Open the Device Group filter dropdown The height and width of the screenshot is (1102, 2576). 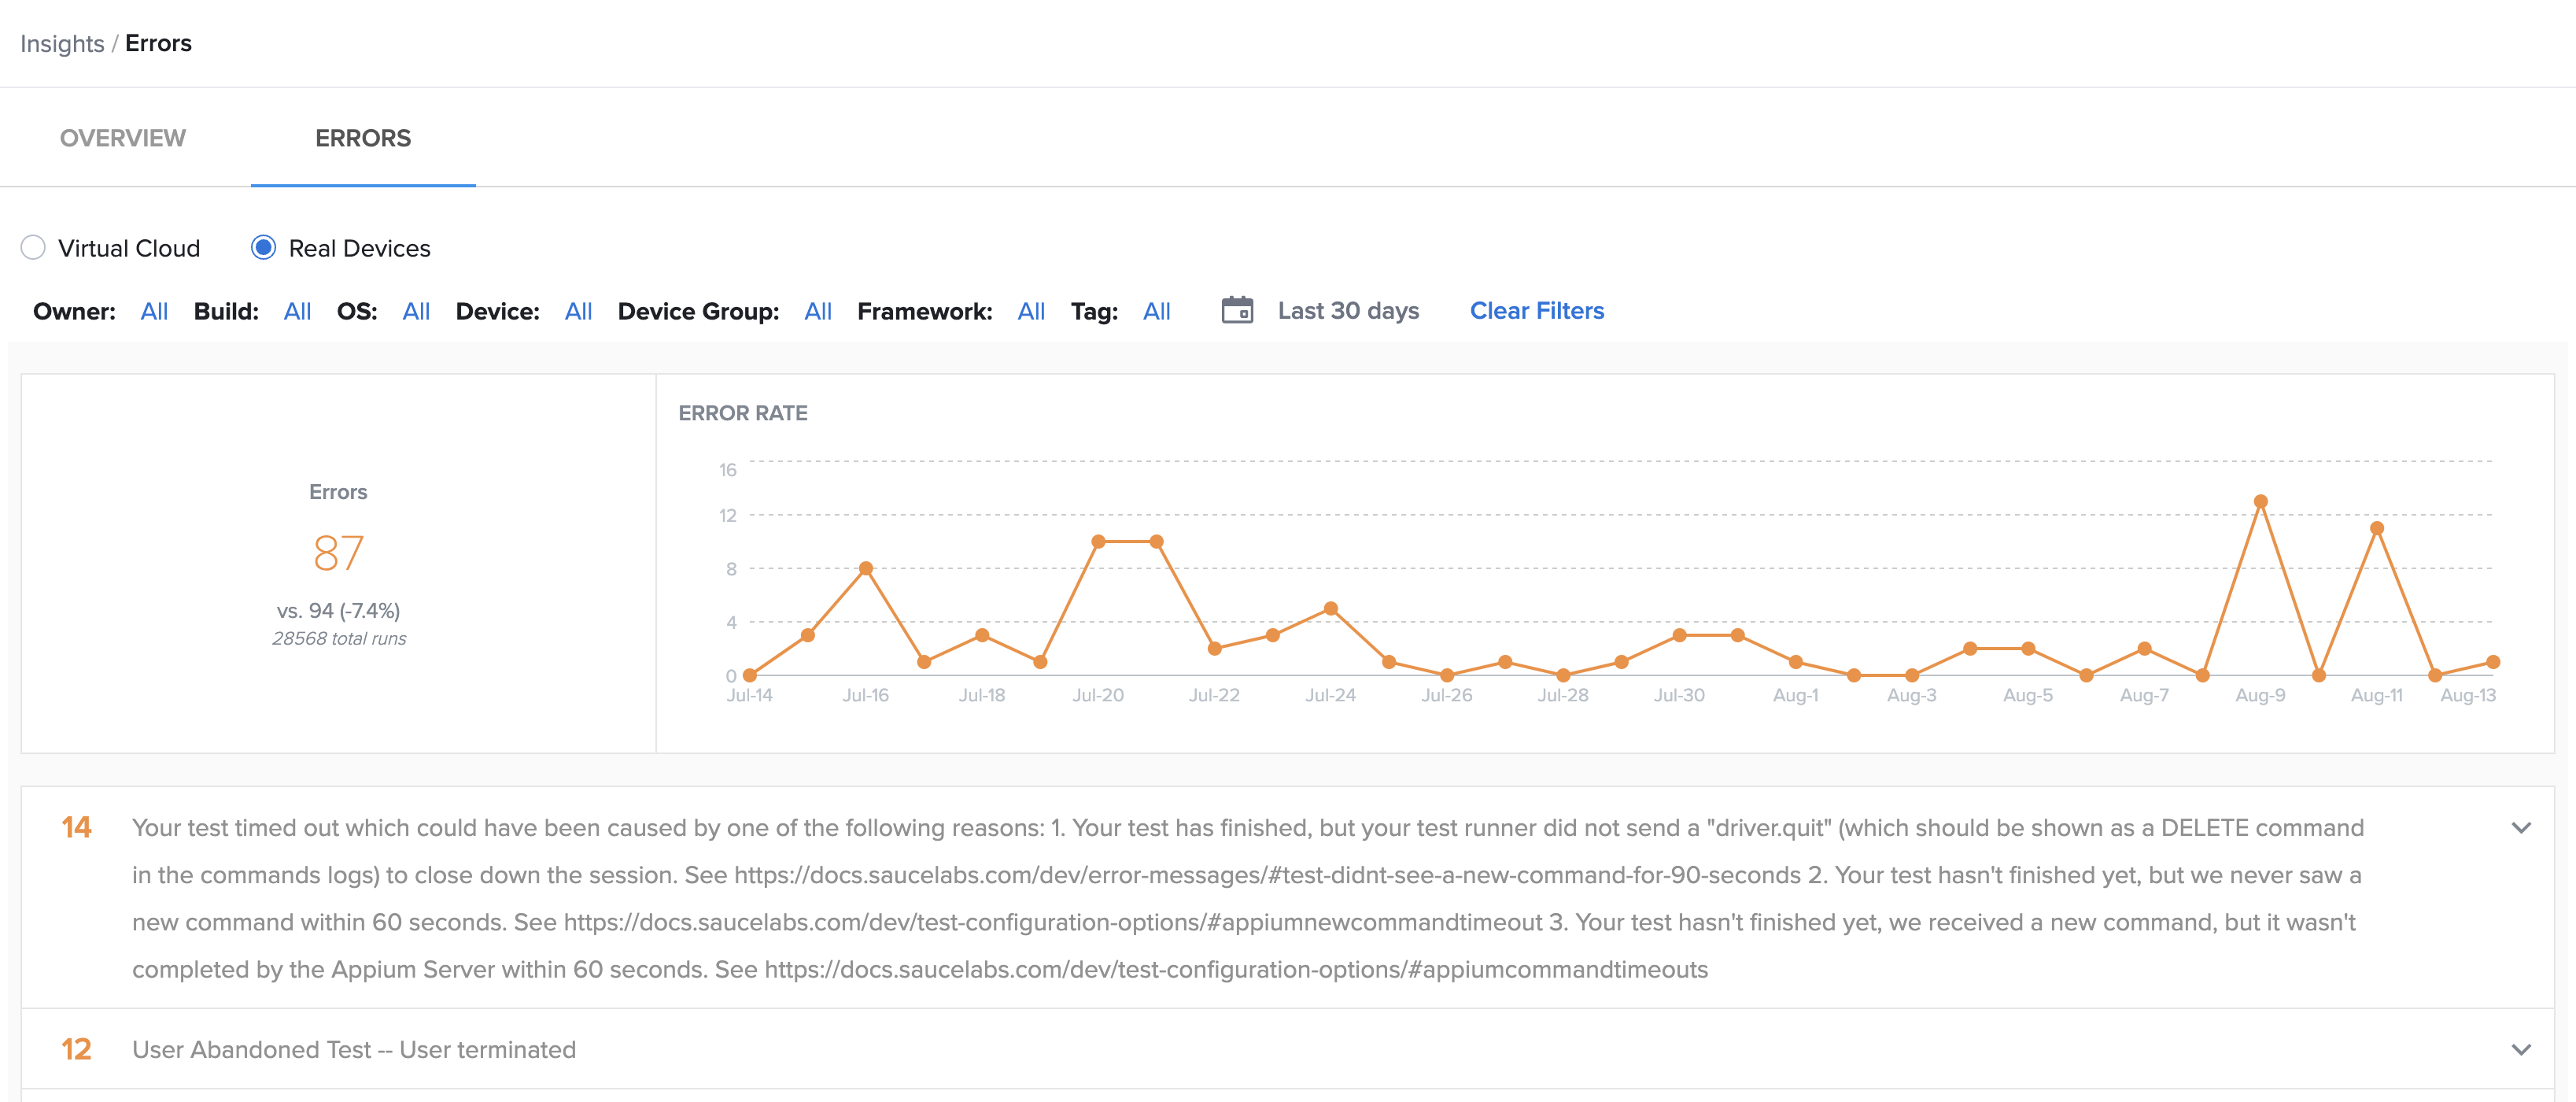817,311
